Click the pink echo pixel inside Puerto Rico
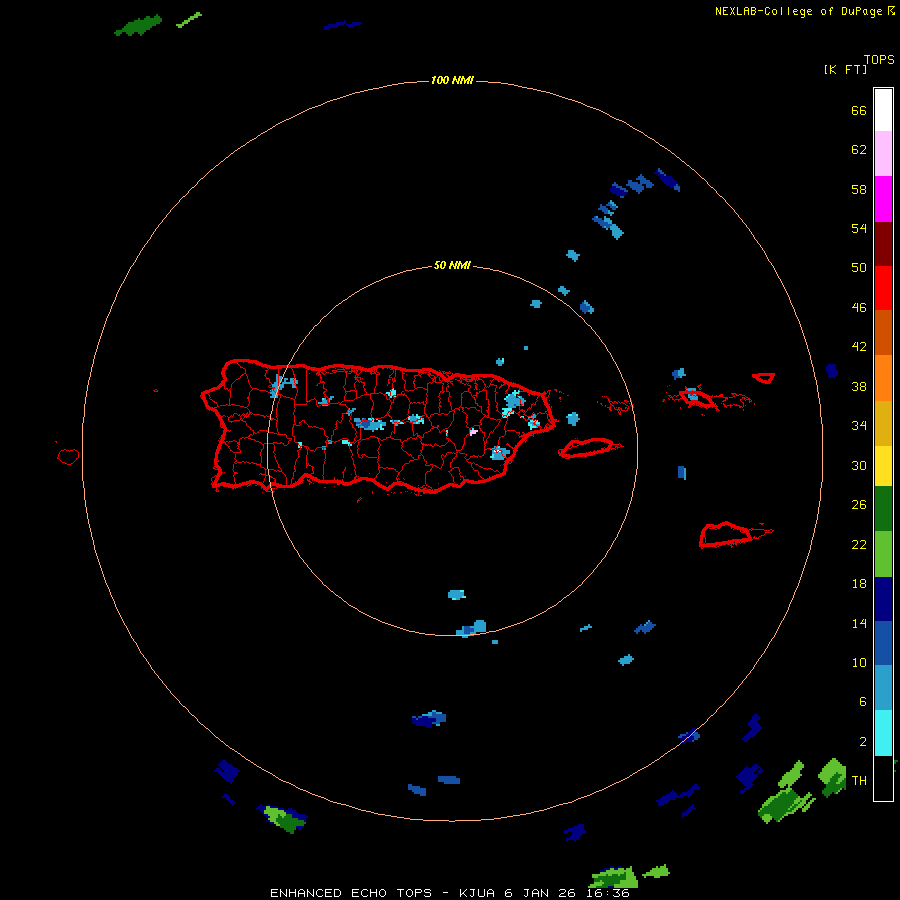The height and width of the screenshot is (900, 900). click(x=474, y=431)
